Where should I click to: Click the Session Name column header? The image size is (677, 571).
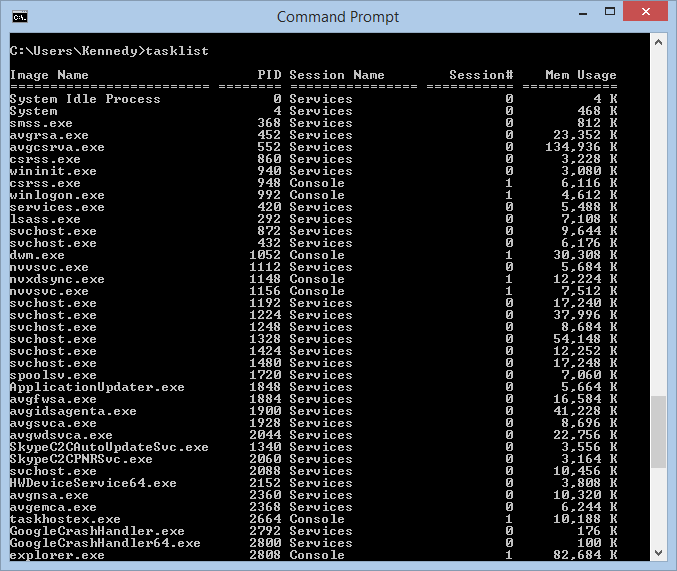coord(337,75)
